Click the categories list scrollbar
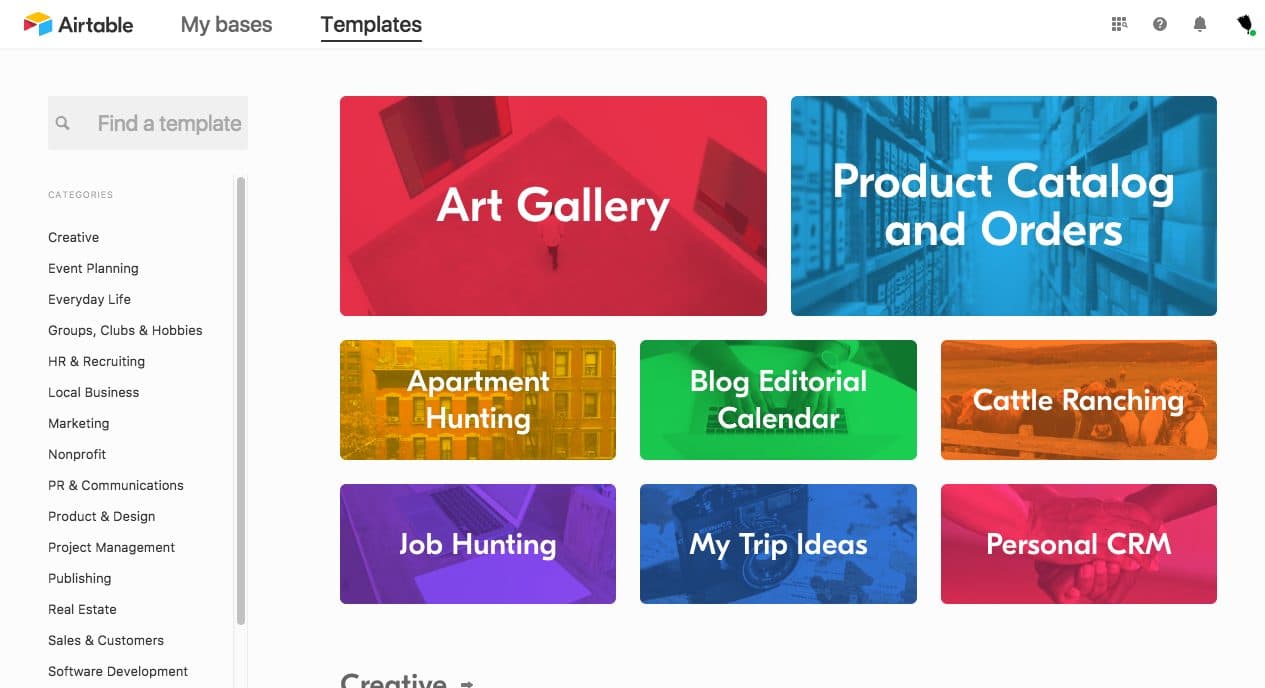This screenshot has height=688, width=1265. (x=241, y=400)
